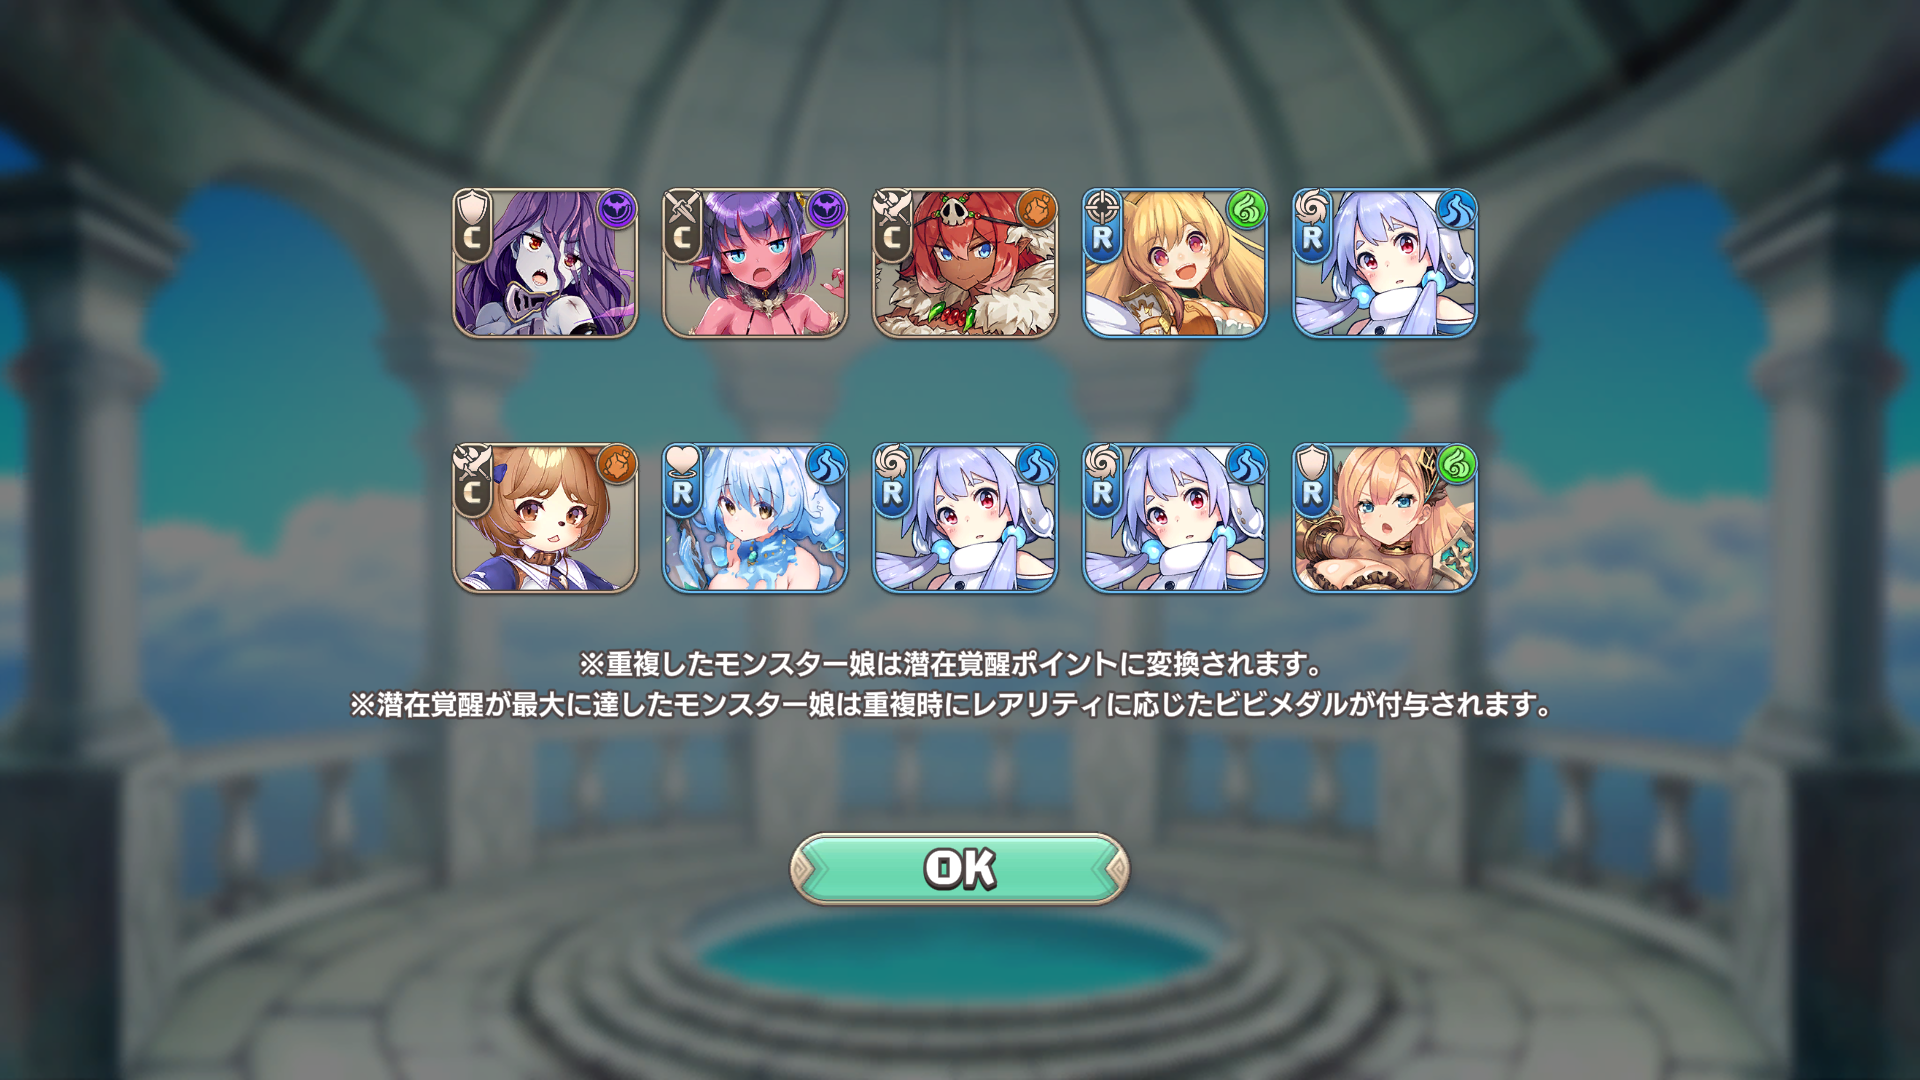Image resolution: width=1920 pixels, height=1080 pixels.
Task: Click the water element icon on slime girl card
Action: [827, 465]
